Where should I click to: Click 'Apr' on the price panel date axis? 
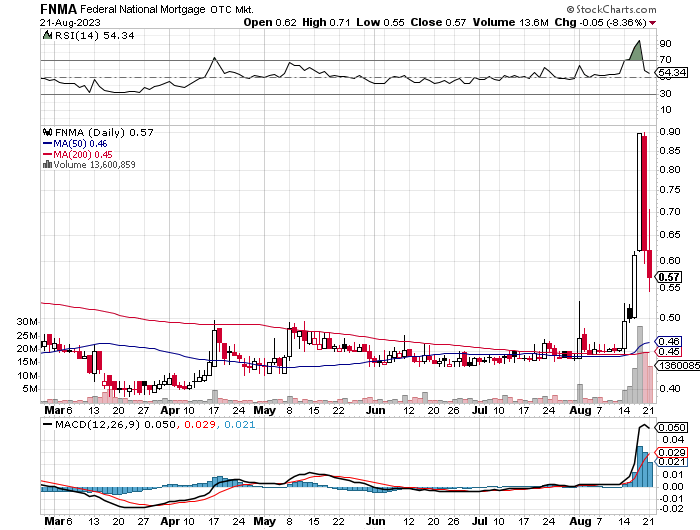coord(170,410)
